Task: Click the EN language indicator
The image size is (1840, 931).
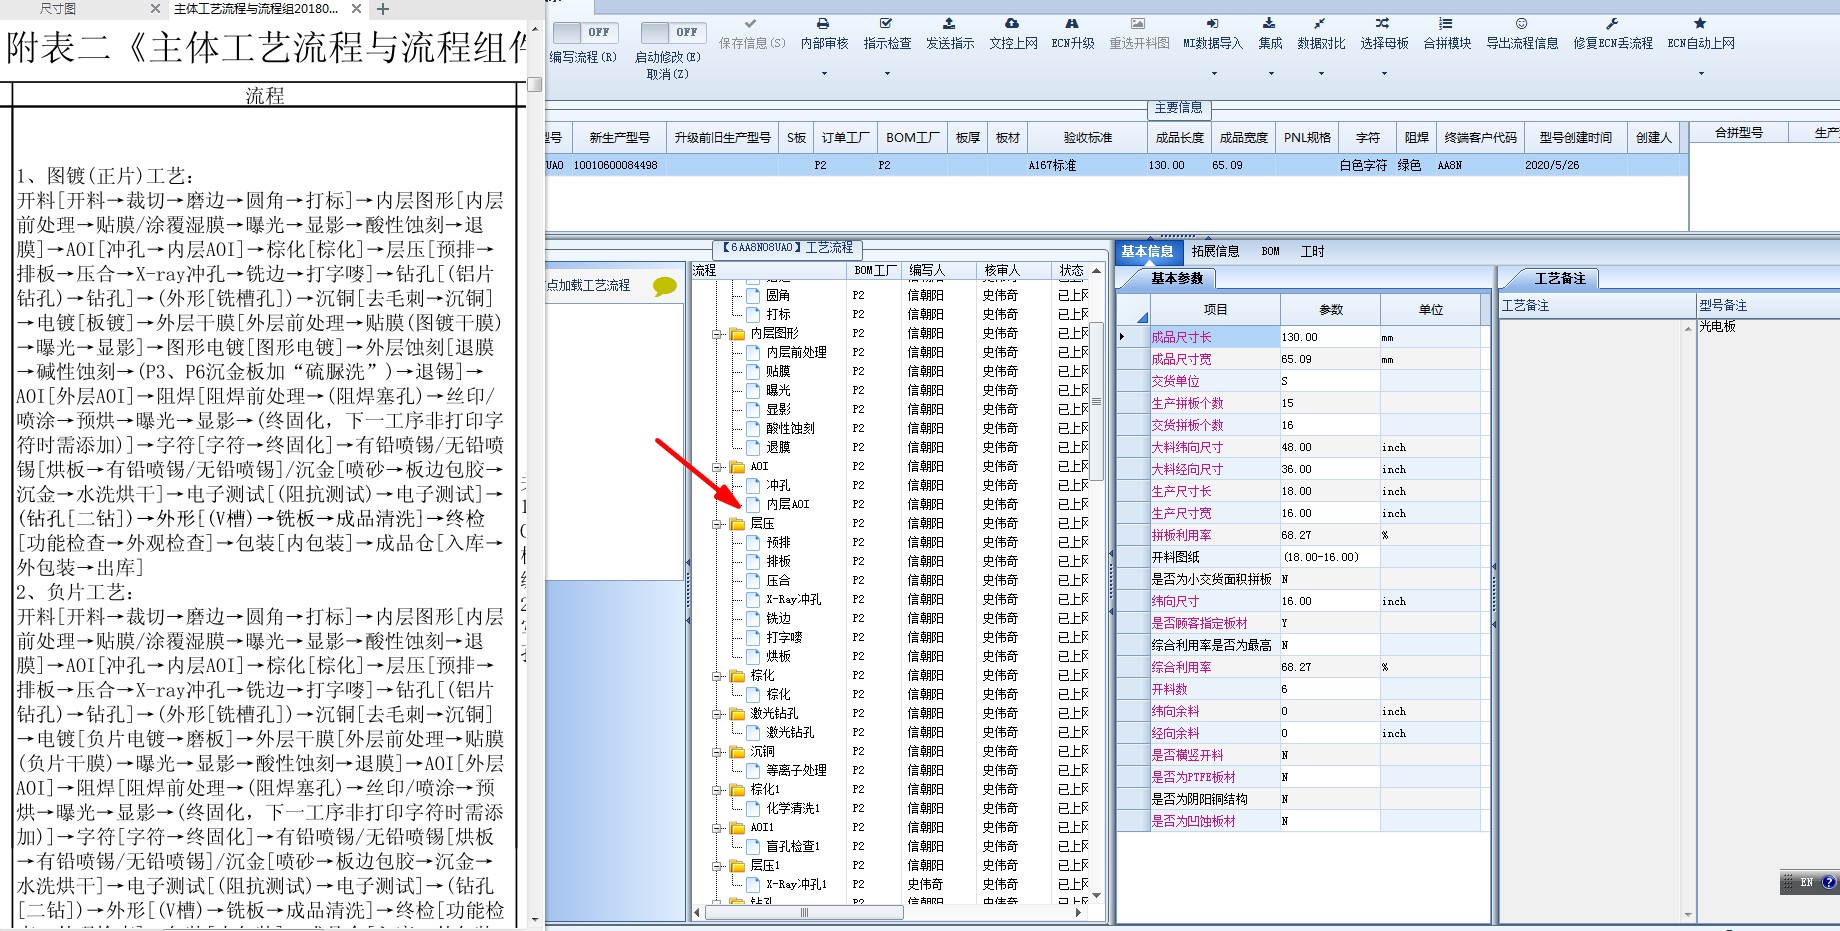Action: click(x=1806, y=882)
